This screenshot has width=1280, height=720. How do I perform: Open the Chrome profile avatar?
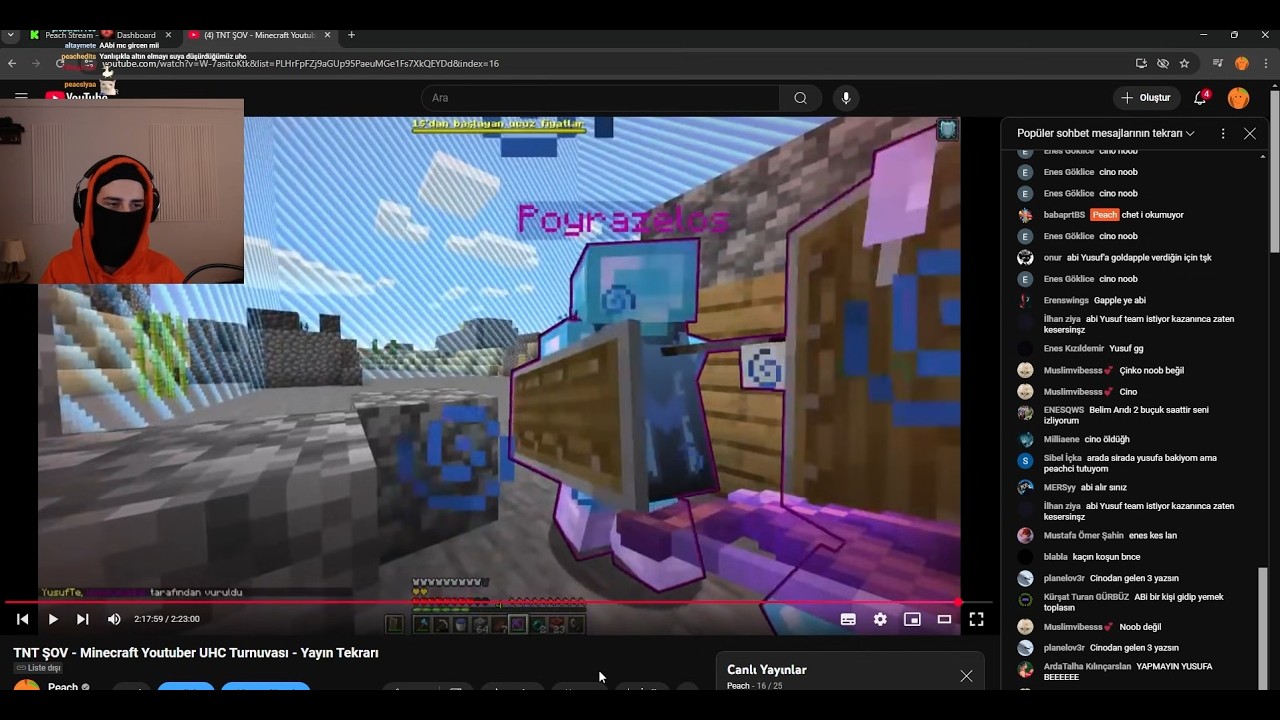click(1242, 63)
